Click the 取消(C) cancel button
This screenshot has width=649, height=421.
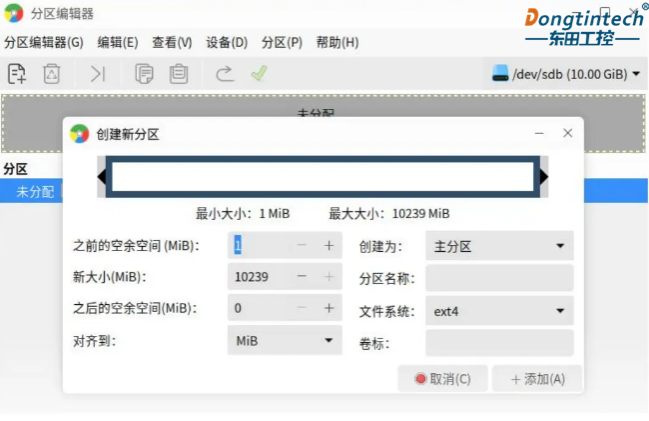(x=442, y=379)
